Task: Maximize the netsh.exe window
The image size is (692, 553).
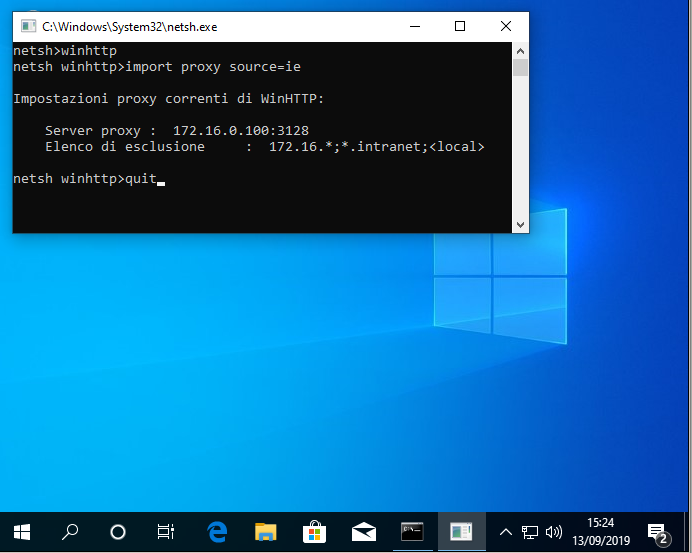Action: [x=460, y=26]
